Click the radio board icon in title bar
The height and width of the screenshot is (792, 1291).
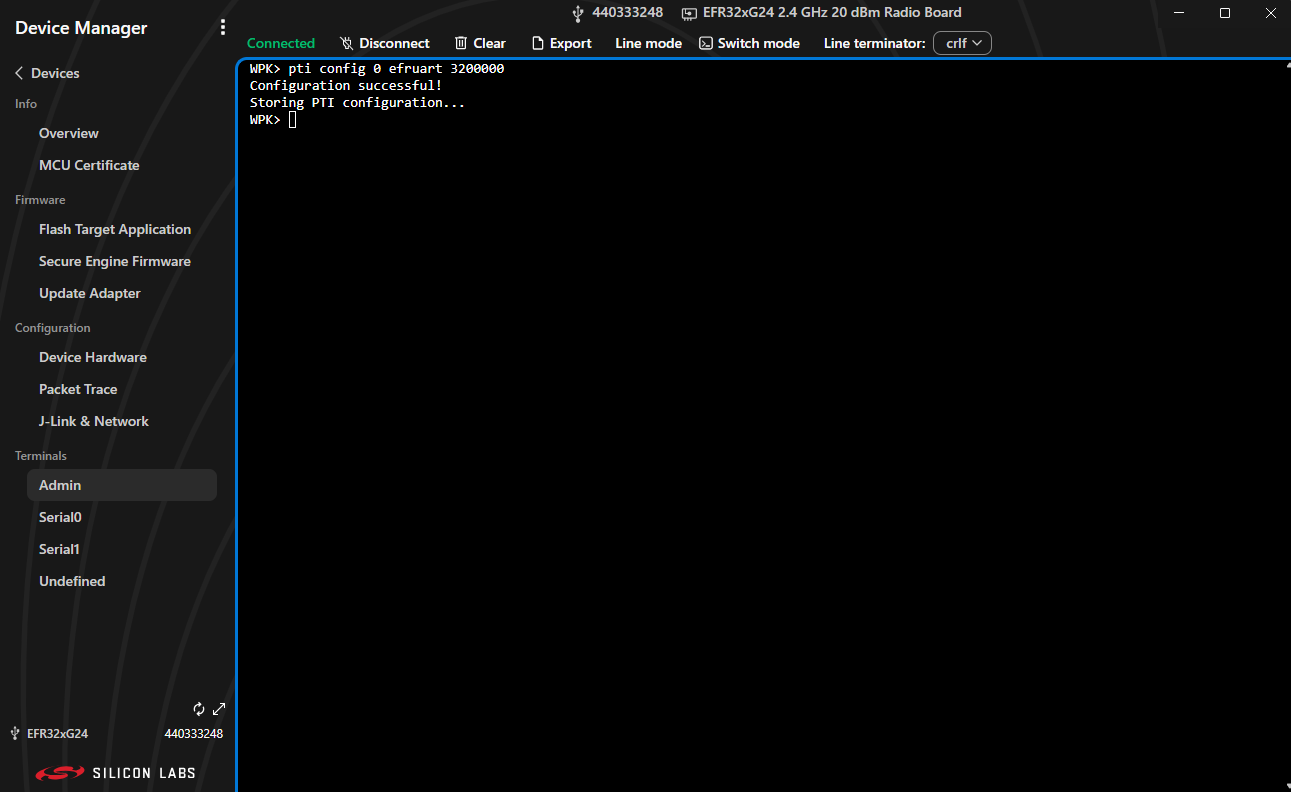coord(689,13)
